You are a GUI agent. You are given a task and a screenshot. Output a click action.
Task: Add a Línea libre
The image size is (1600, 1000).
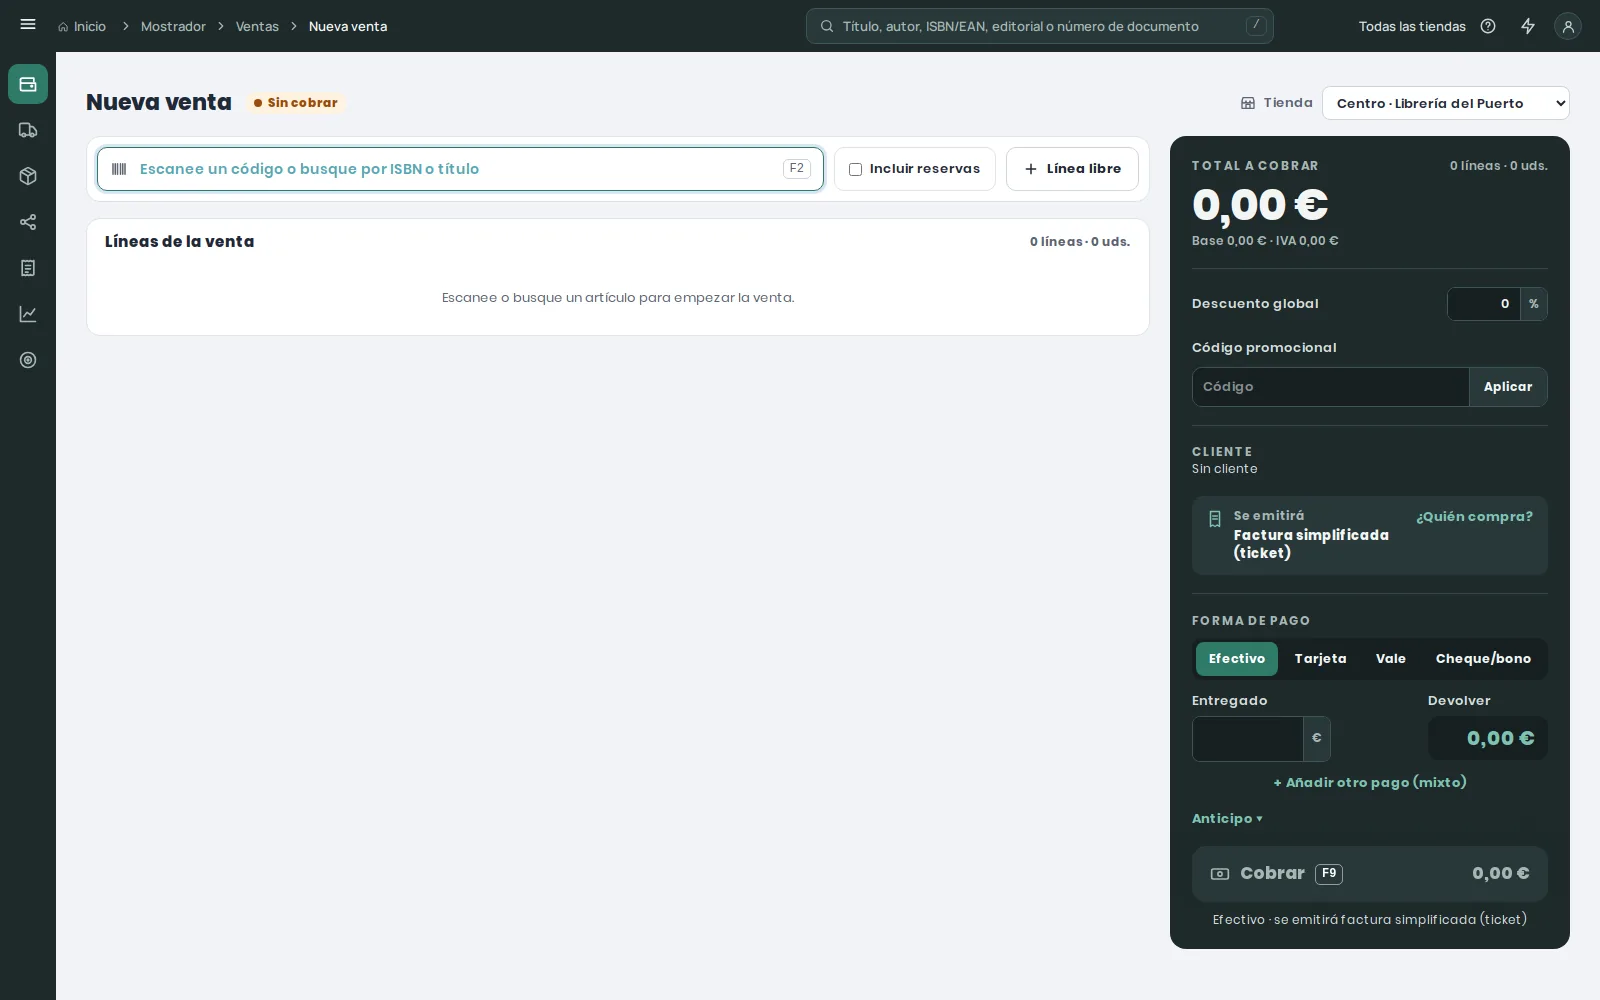[x=1072, y=169]
